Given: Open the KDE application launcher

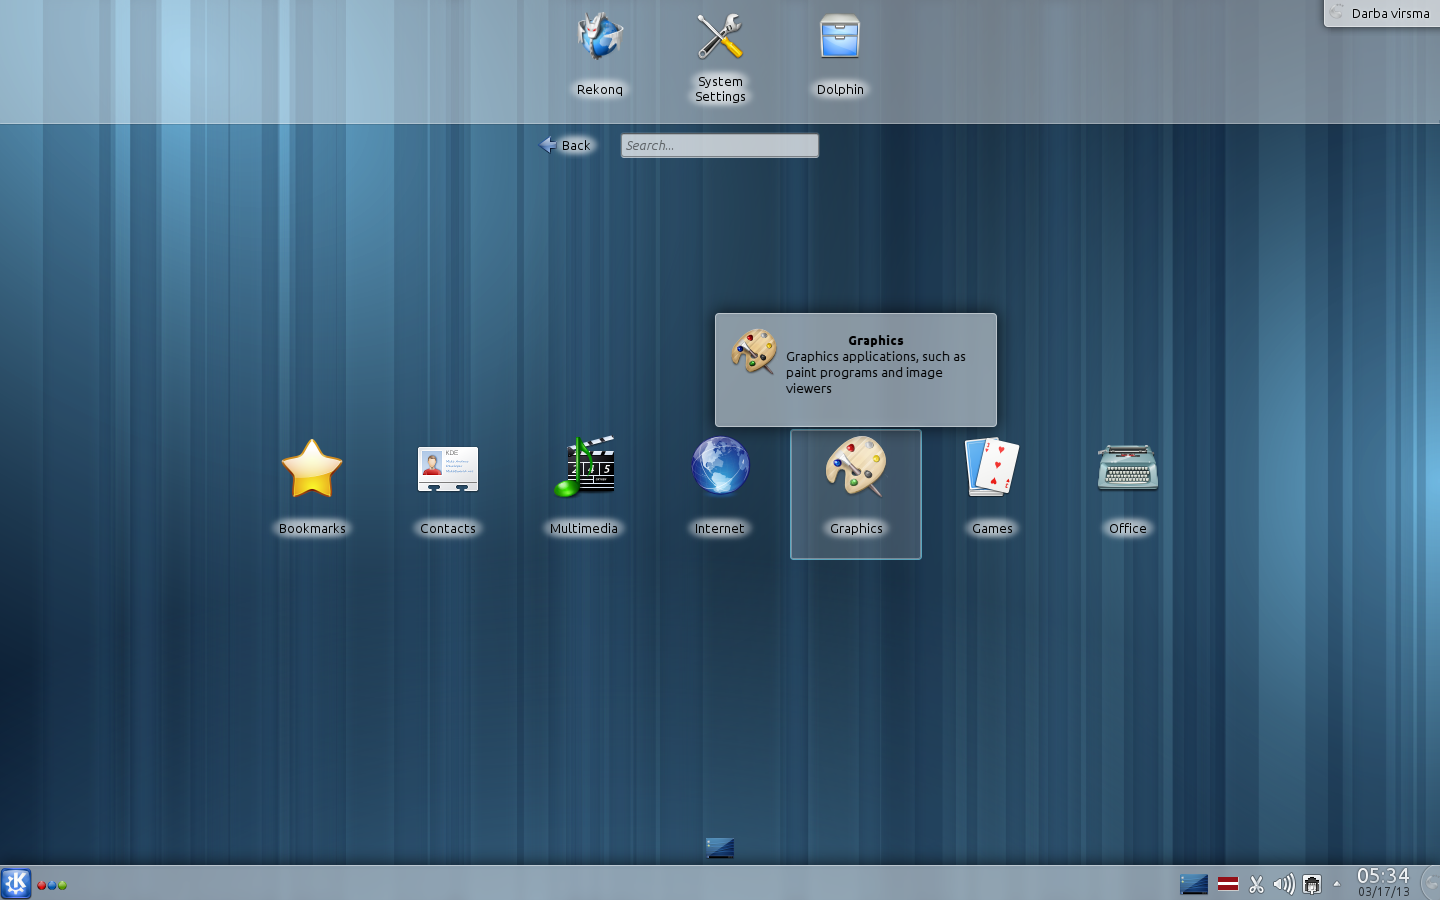Looking at the screenshot, I should (16, 883).
